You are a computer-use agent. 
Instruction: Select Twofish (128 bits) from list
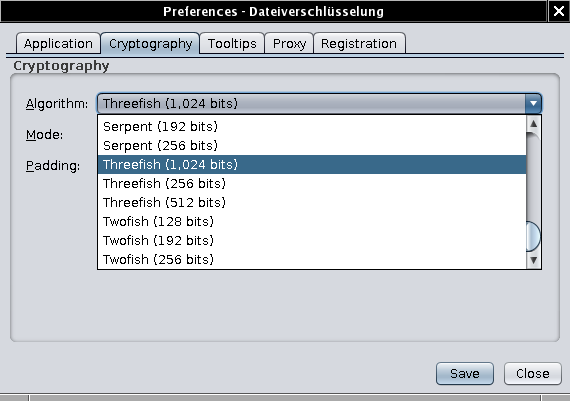pos(312,221)
